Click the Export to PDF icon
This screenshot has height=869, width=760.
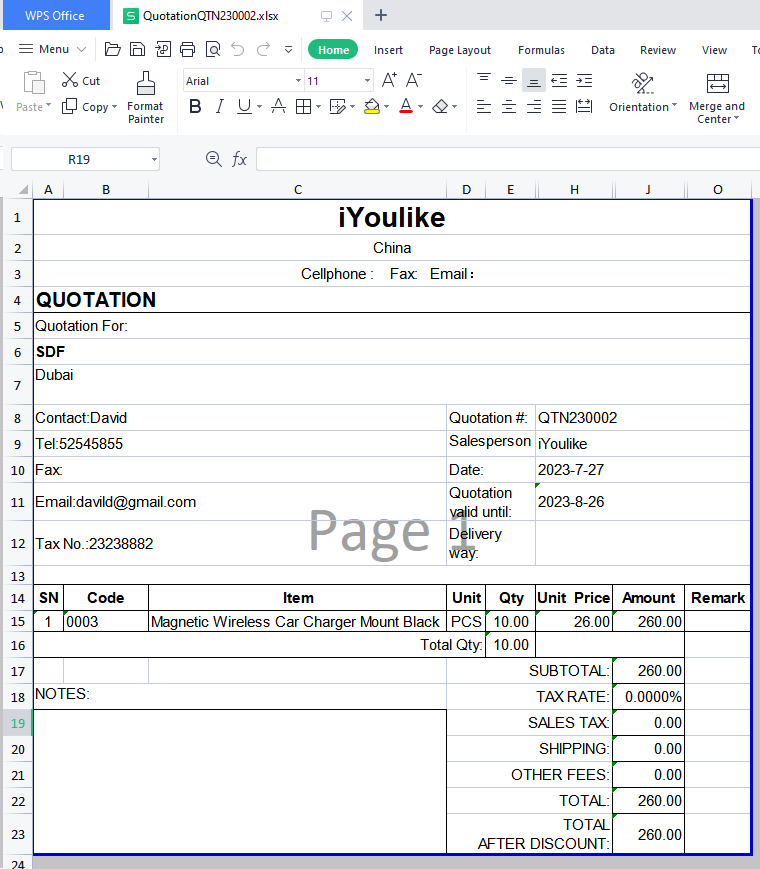[163, 49]
